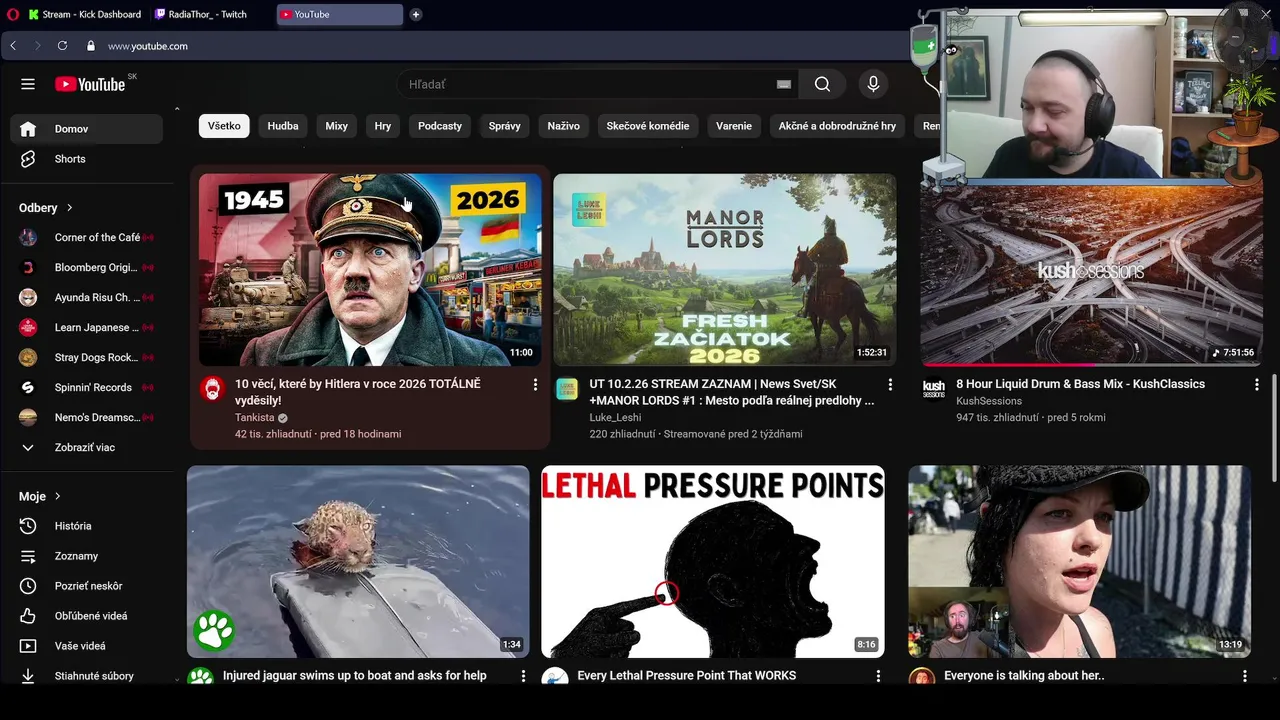Select the Mixy filter chip
This screenshot has height=720, width=1280.
[x=336, y=126]
